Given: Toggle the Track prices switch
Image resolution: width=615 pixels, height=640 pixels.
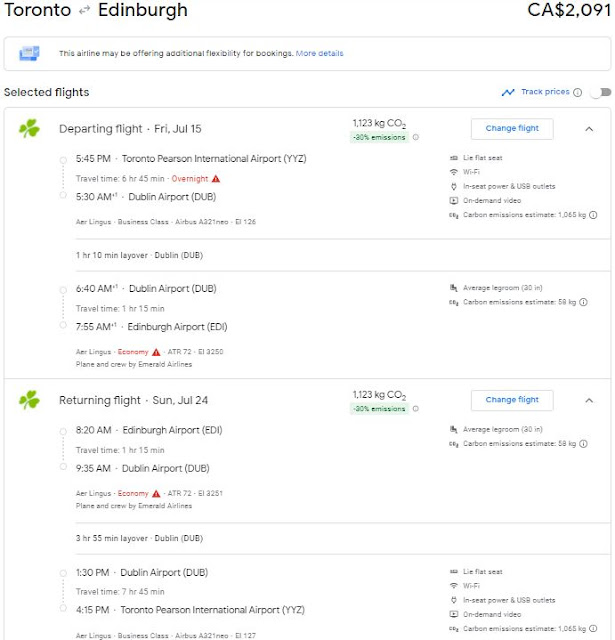Looking at the screenshot, I should coord(598,93).
